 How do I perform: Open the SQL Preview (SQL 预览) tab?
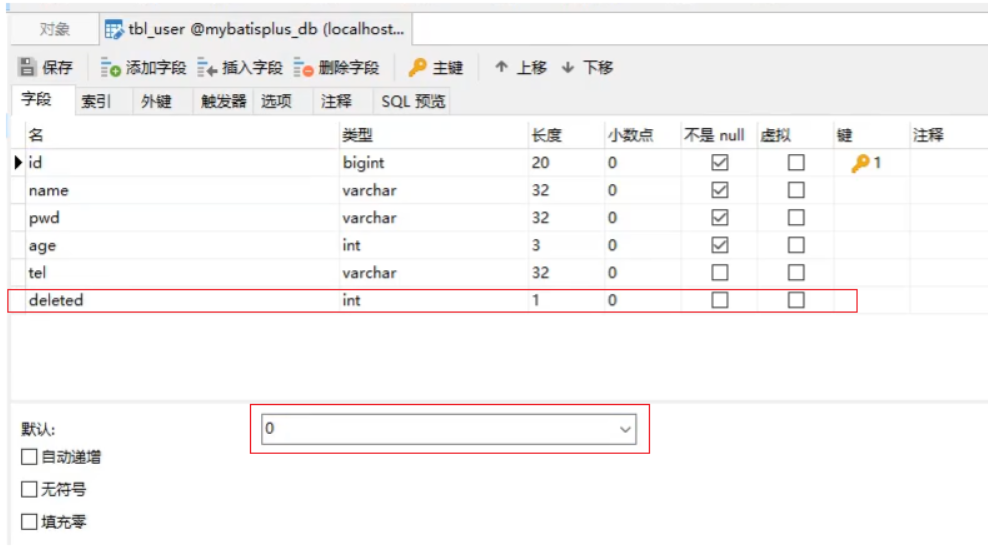pyautogui.click(x=413, y=101)
